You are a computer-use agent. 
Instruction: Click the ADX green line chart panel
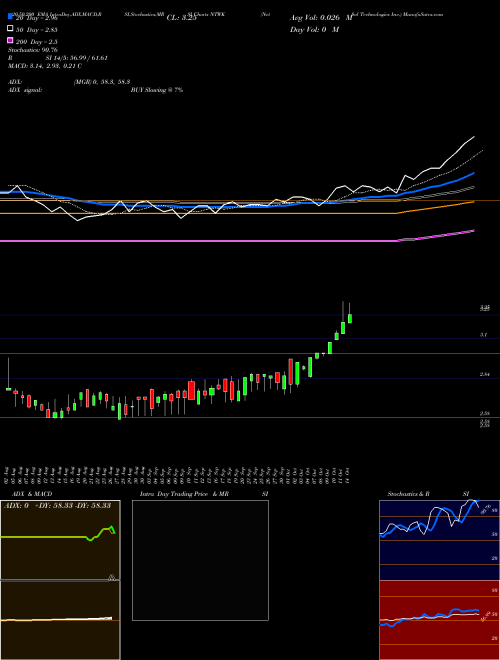click(60, 540)
